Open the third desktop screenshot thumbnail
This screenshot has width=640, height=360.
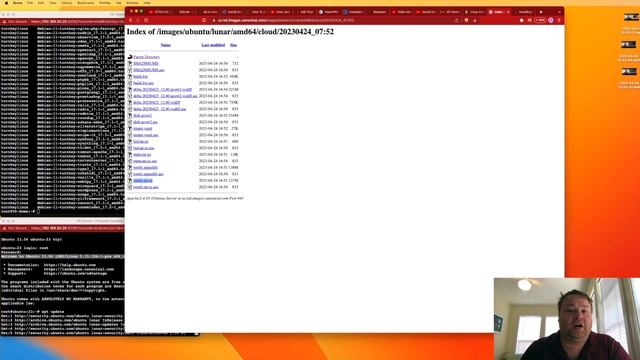pyautogui.click(x=629, y=72)
